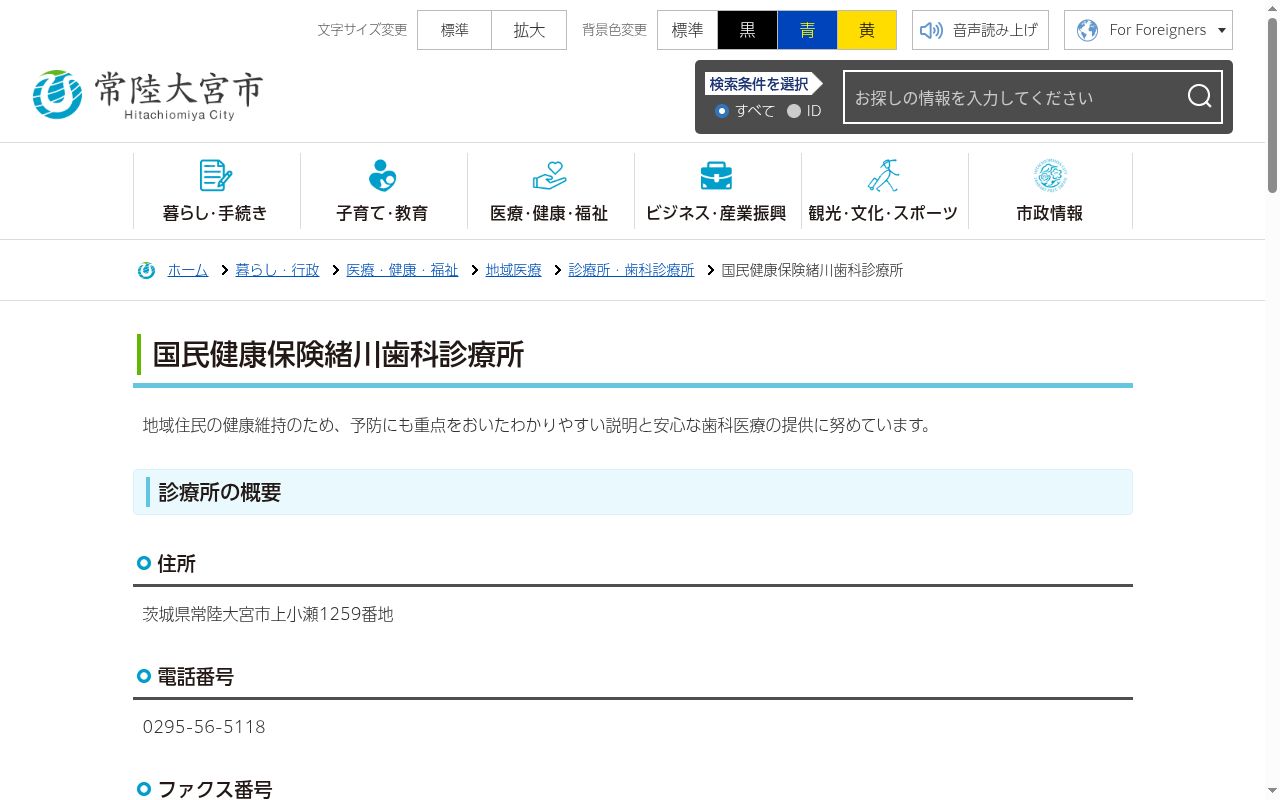Image resolution: width=1280 pixels, height=800 pixels.
Task: Click the speaker icon for 音声読み上げ
Action: pos(931,30)
